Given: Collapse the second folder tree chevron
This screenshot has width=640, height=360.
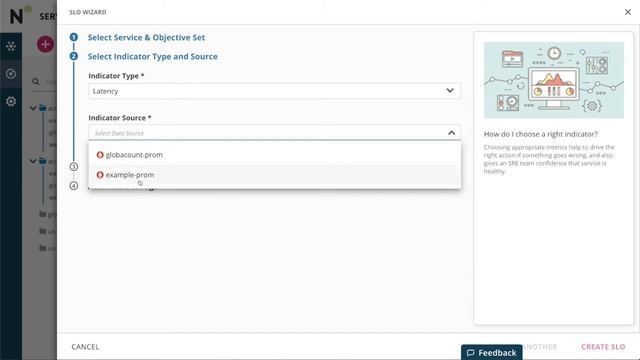Looking at the screenshot, I should pyautogui.click(x=33, y=161).
